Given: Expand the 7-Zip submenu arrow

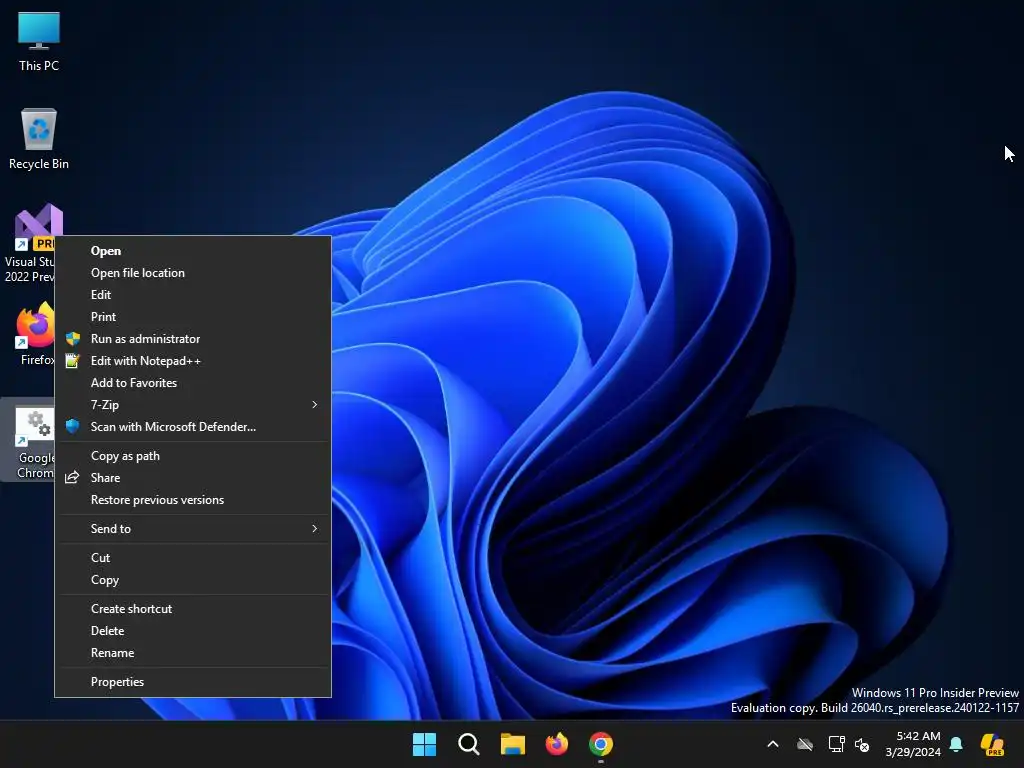Looking at the screenshot, I should click(315, 404).
